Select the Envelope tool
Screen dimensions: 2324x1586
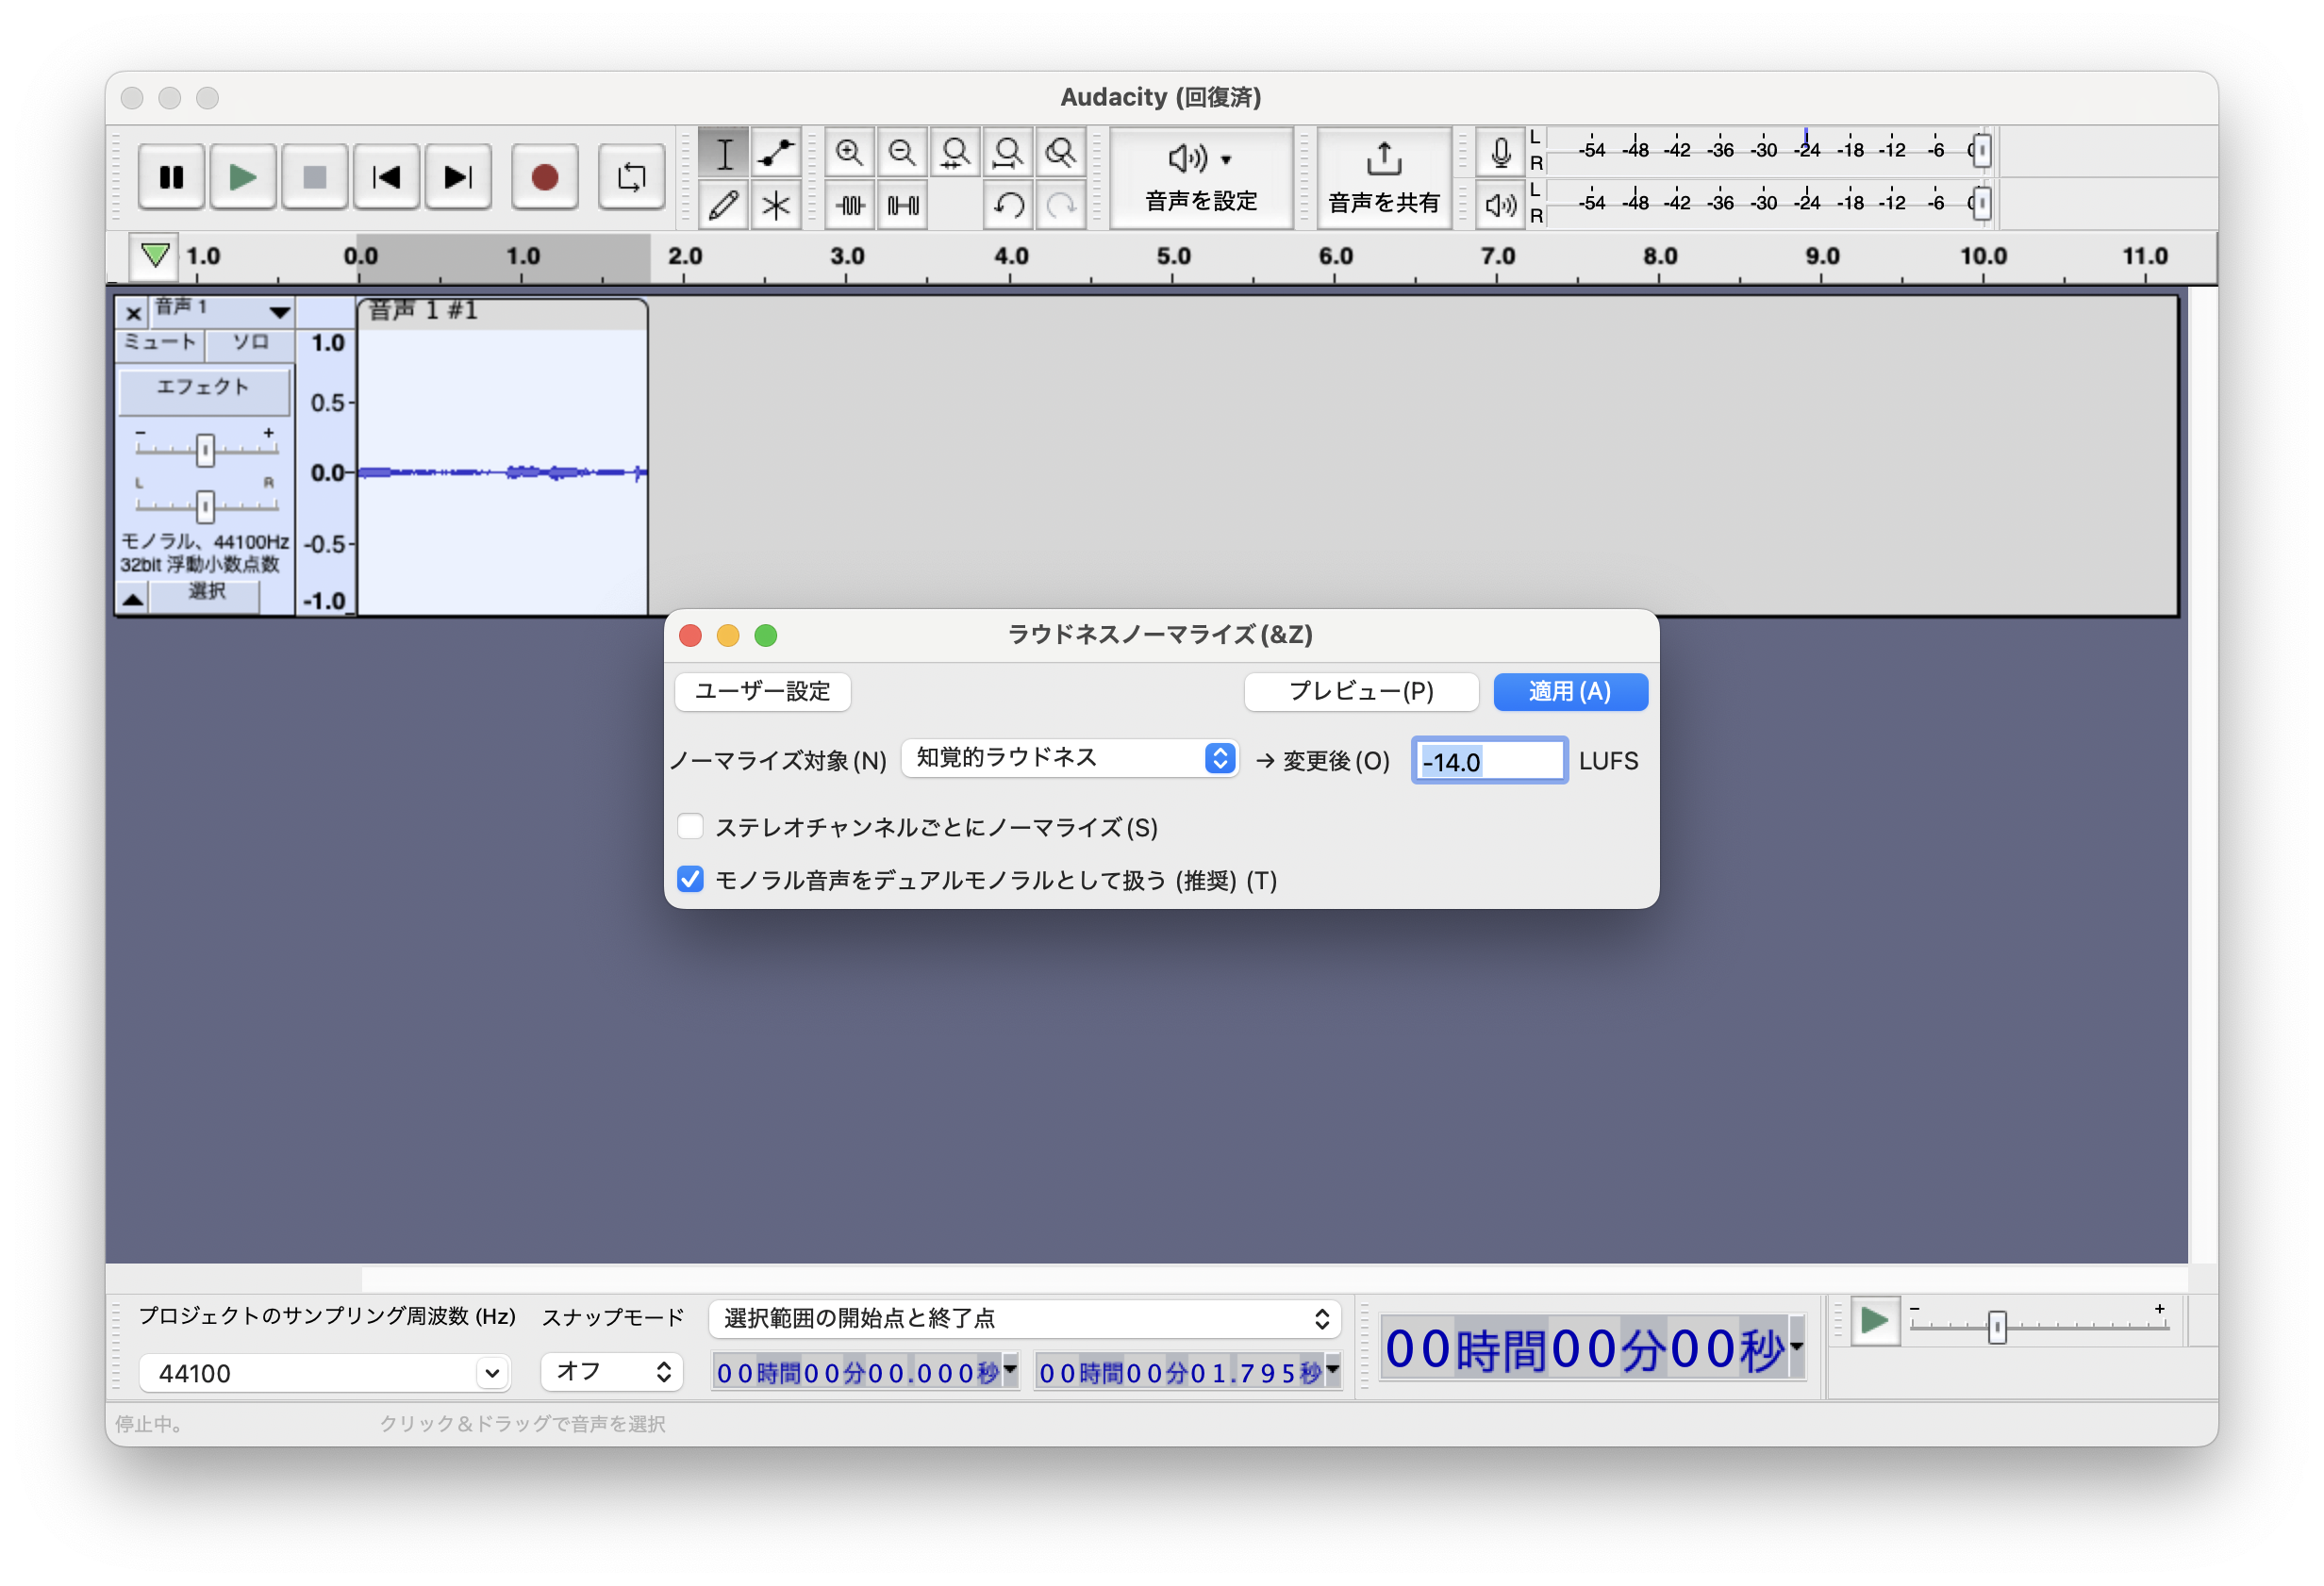coord(776,153)
